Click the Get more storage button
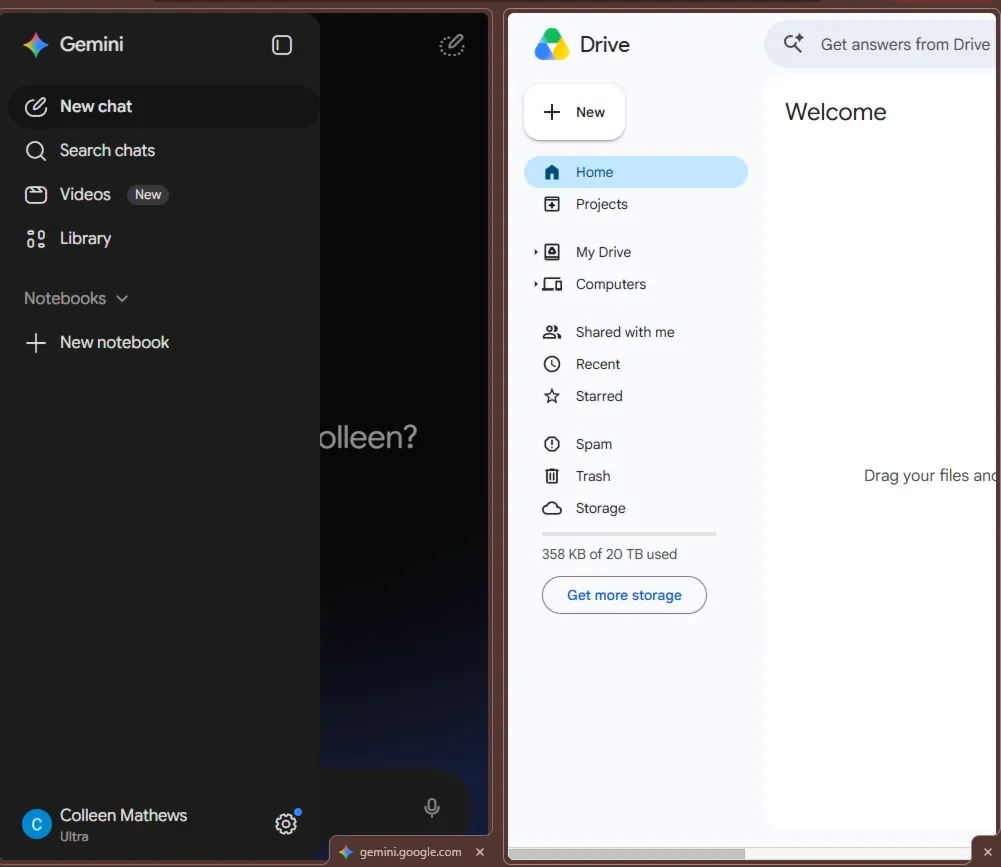 624,595
